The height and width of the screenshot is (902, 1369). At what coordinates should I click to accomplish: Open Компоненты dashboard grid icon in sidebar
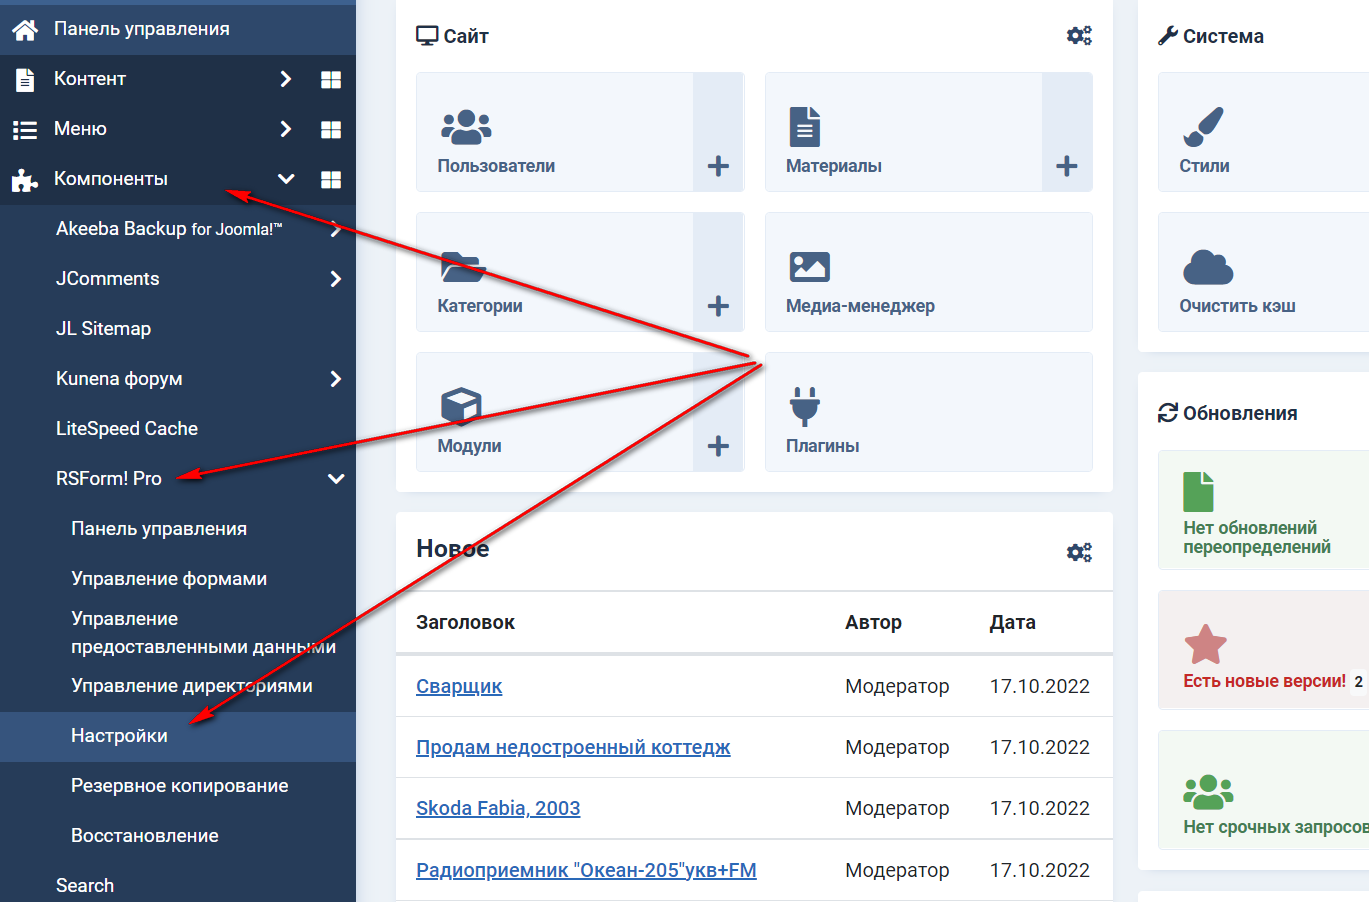pyautogui.click(x=331, y=179)
